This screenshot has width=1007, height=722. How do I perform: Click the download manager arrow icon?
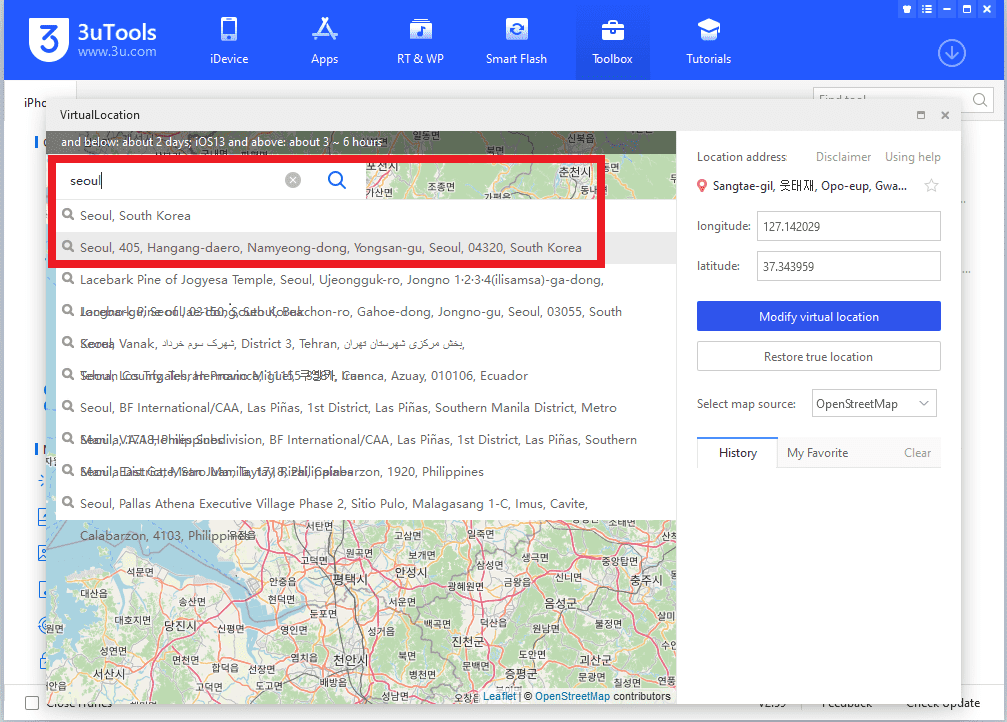coord(951,53)
